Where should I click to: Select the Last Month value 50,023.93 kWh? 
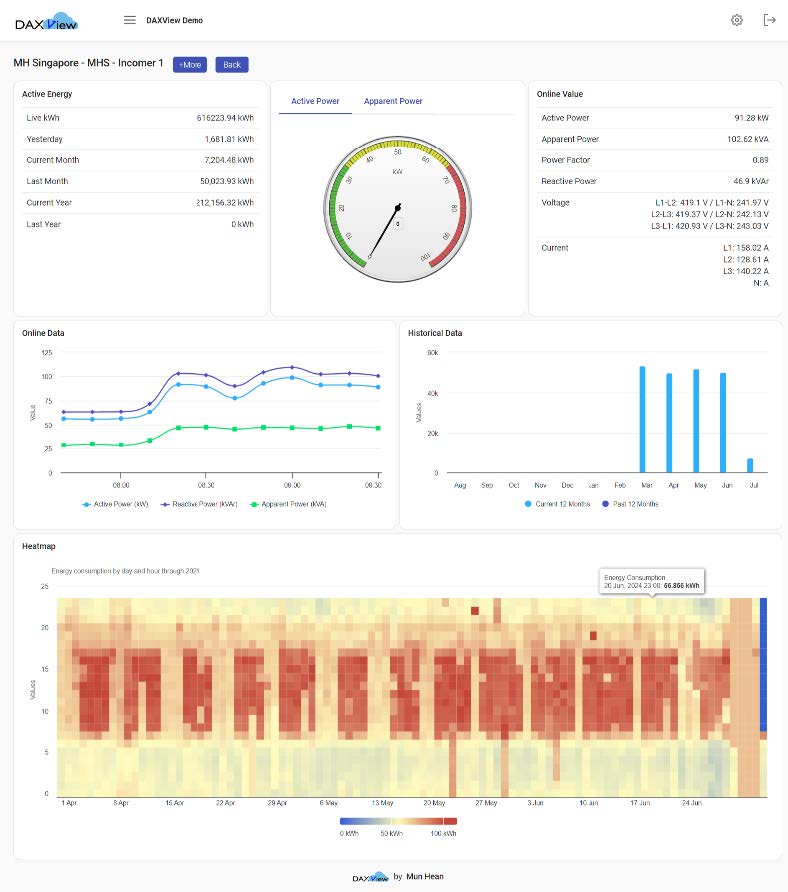(x=227, y=181)
